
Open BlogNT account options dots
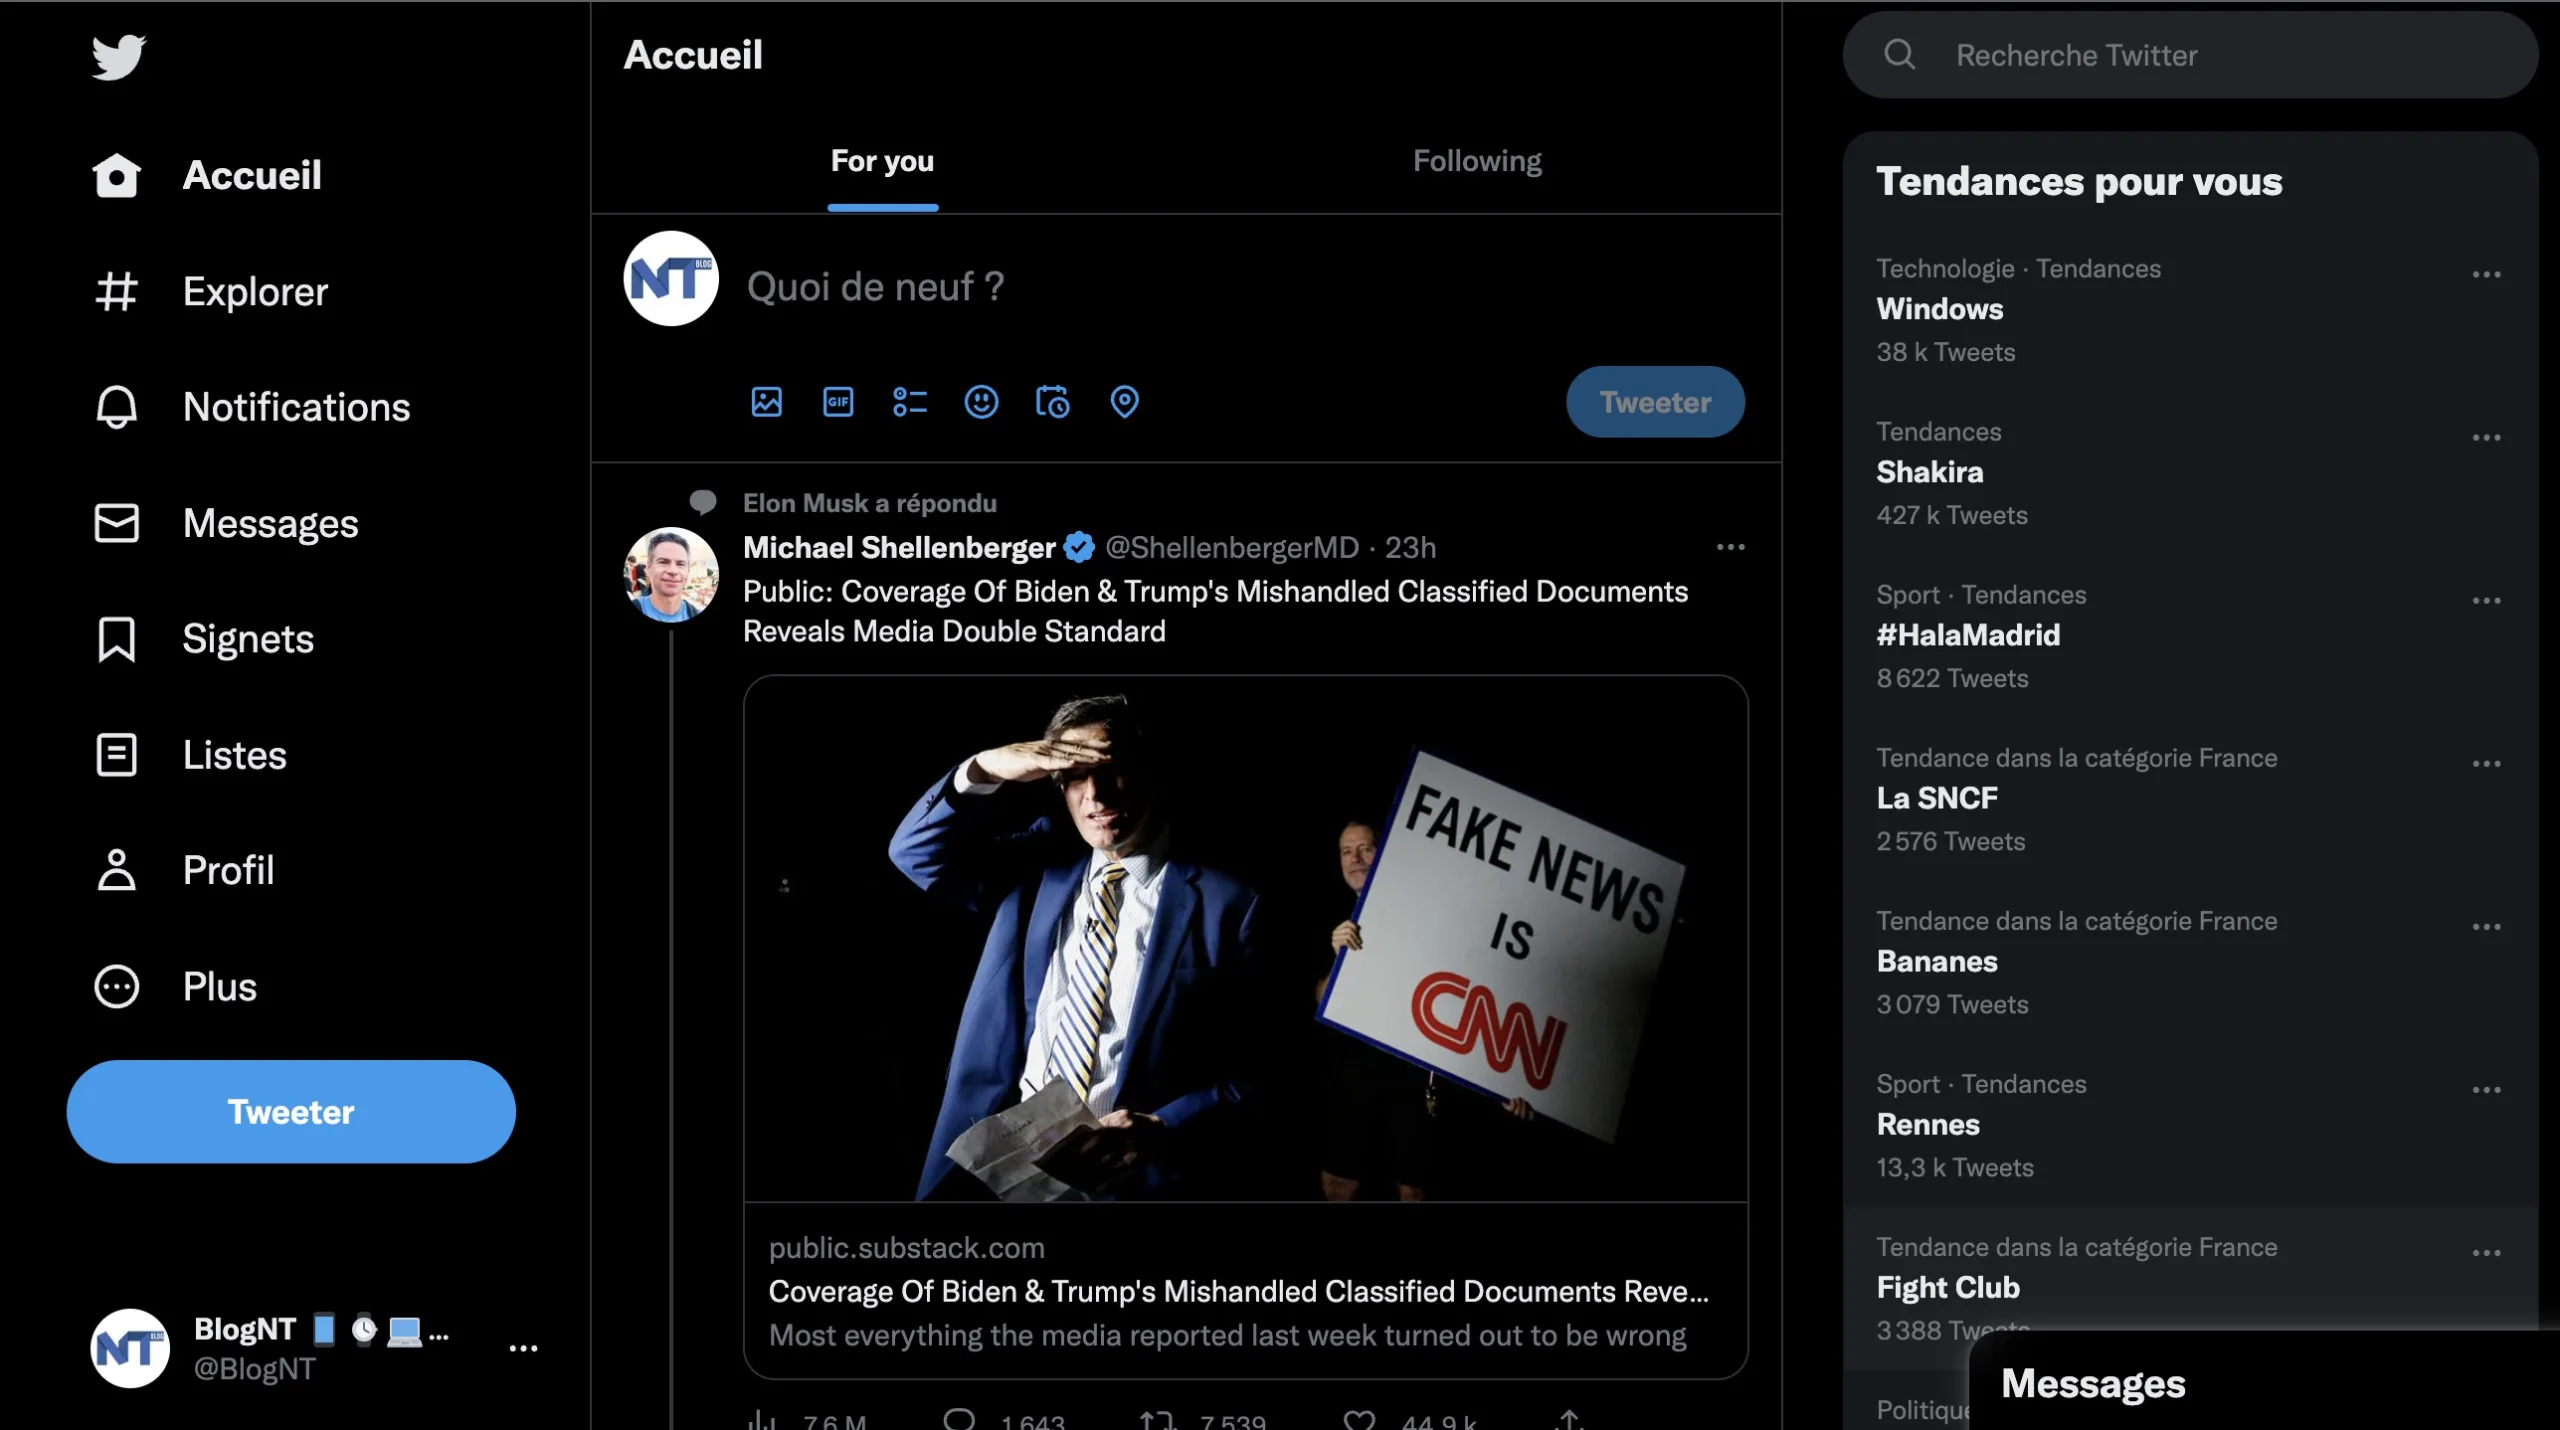(x=523, y=1348)
